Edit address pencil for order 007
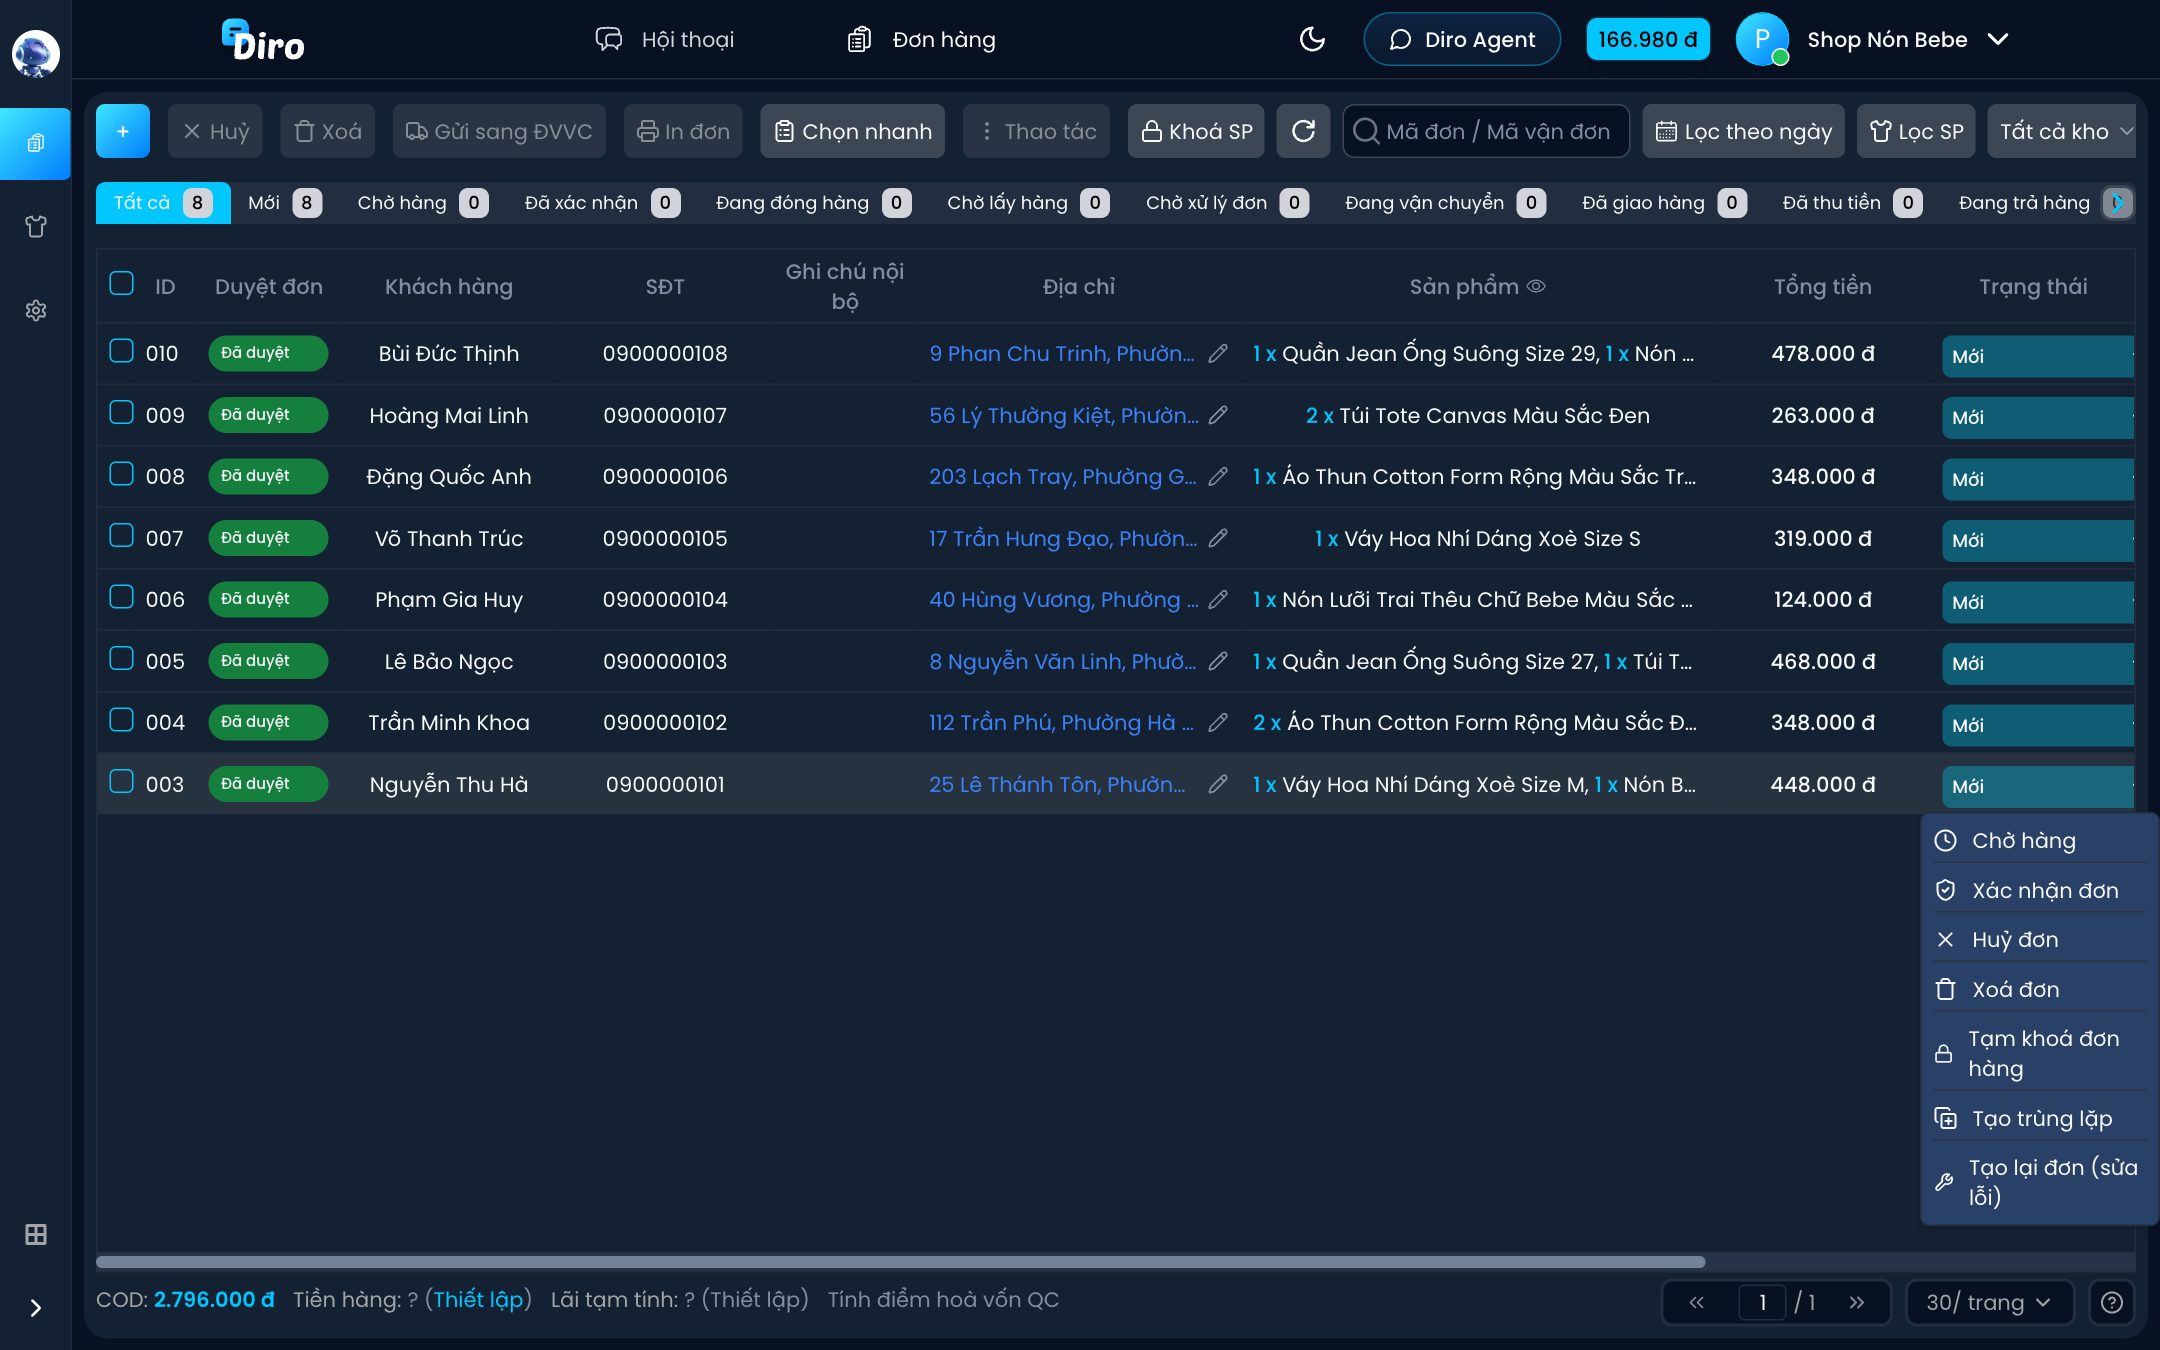 (1218, 538)
